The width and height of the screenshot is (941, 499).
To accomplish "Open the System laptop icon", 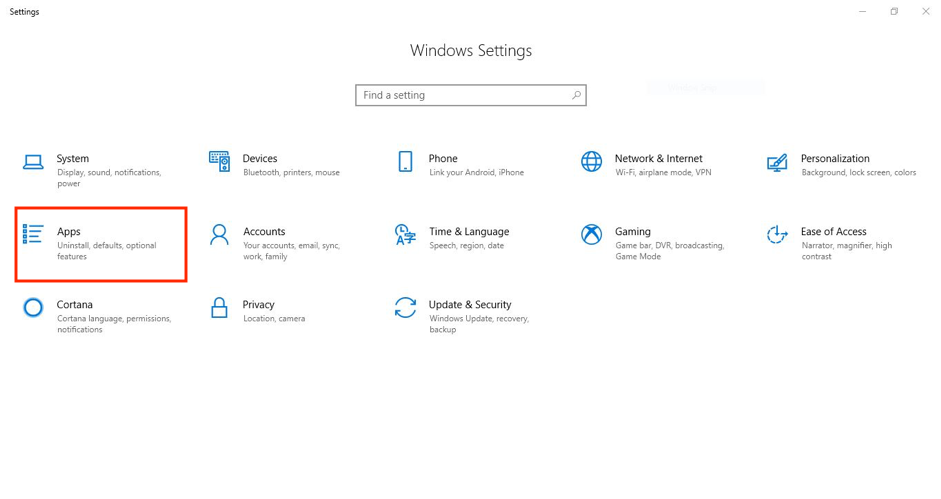I will pyautogui.click(x=33, y=162).
